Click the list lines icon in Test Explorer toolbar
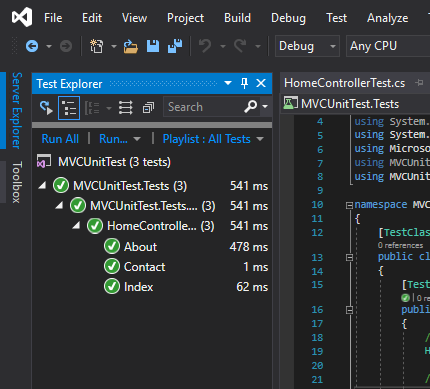The width and height of the screenshot is (430, 389). coord(126,108)
